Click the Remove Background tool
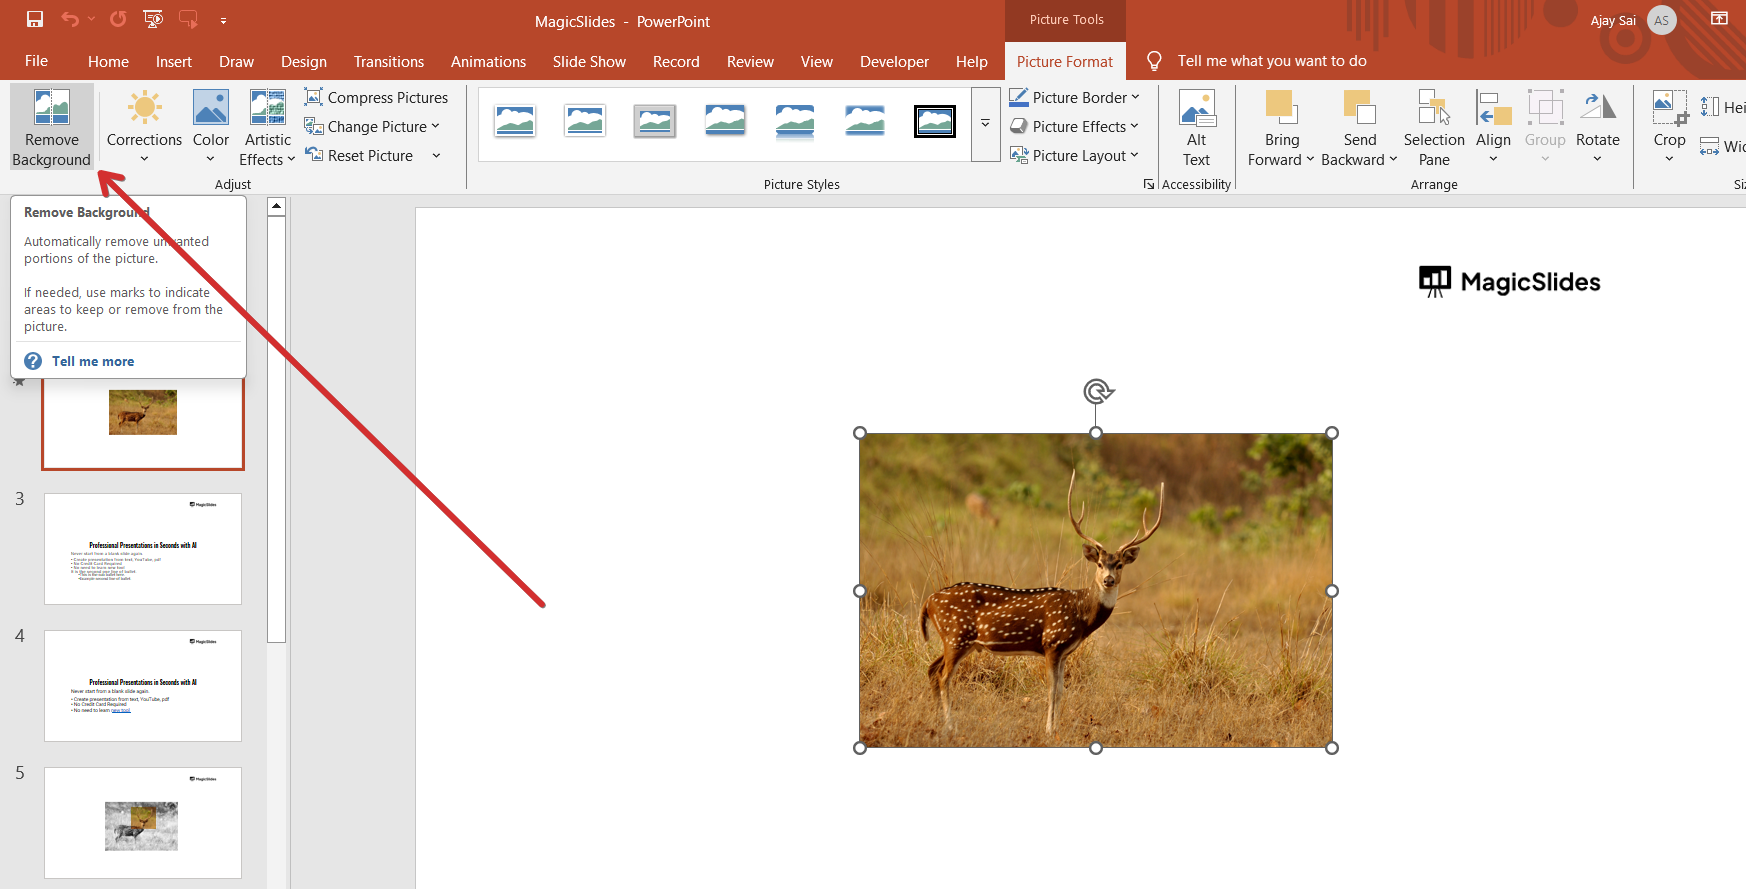 tap(51, 127)
